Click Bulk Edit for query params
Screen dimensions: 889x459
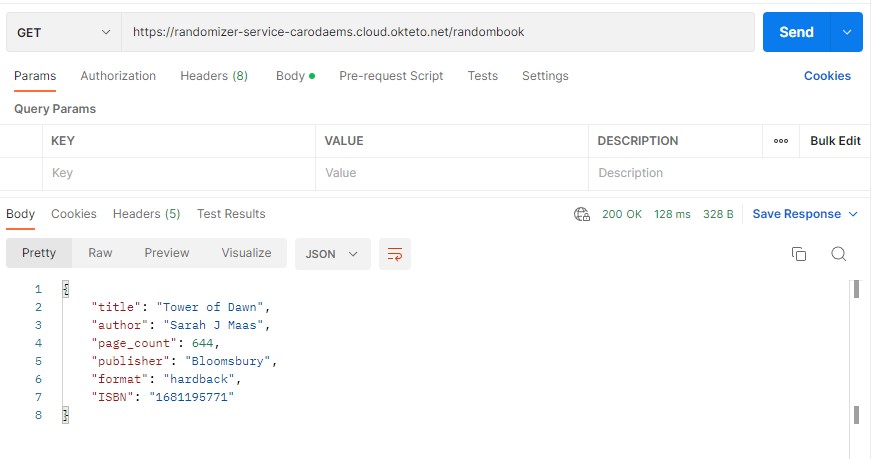835,141
